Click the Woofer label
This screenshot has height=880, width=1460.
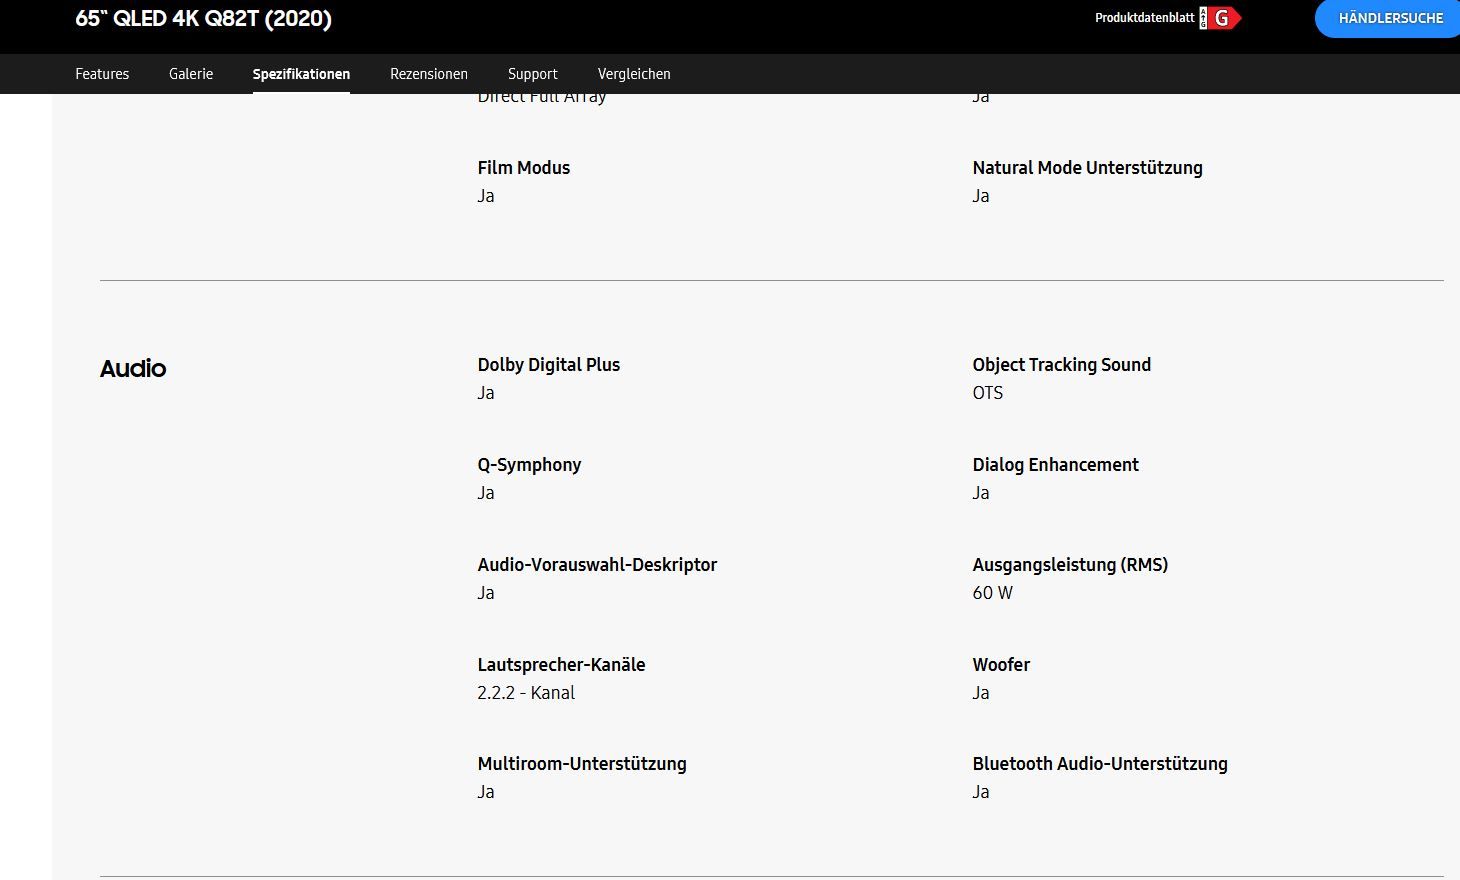coord(1001,665)
